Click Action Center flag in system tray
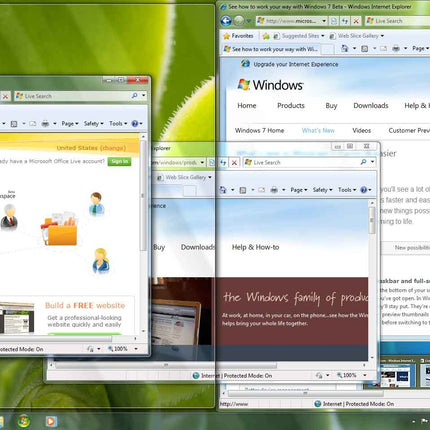The width and height of the screenshot is (430, 430). click(x=424, y=421)
